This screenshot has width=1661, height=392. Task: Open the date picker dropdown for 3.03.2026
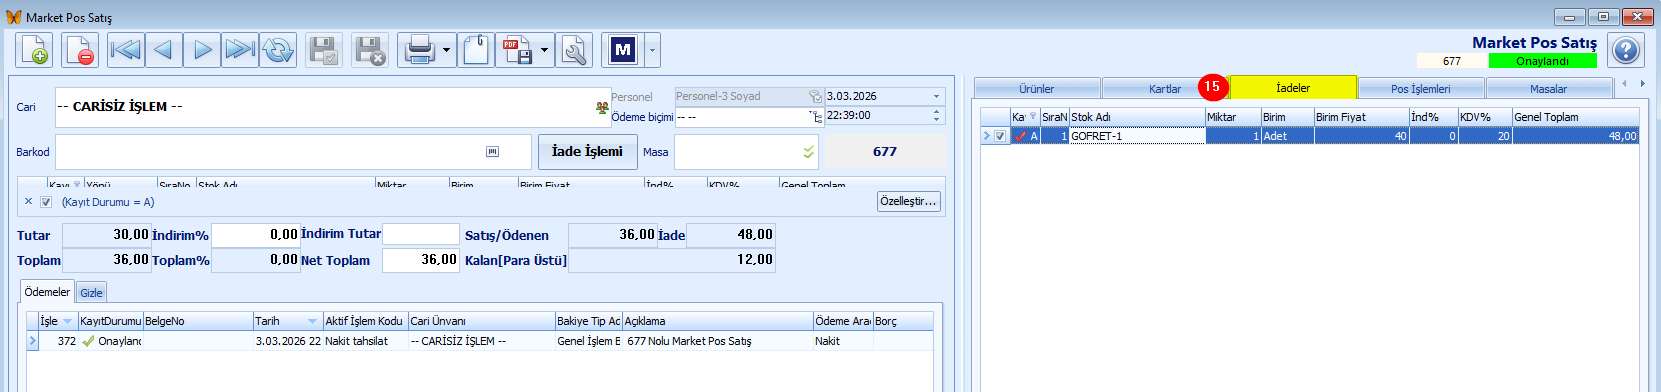[937, 97]
